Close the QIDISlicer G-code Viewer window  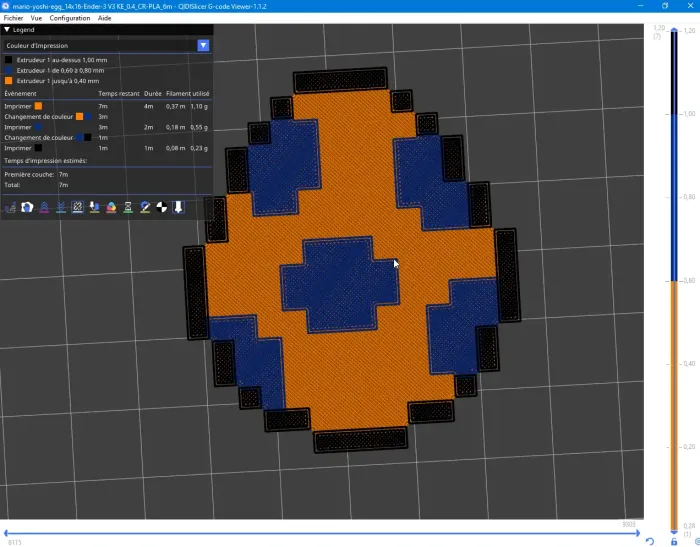click(x=690, y=6)
